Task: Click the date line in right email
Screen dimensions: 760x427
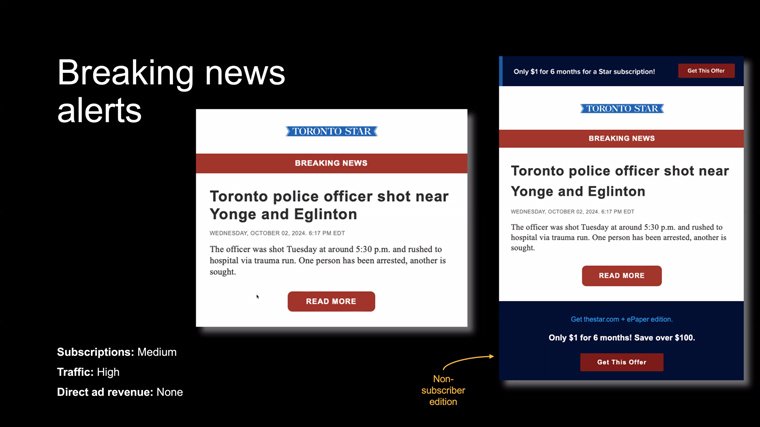Action: pos(572,212)
